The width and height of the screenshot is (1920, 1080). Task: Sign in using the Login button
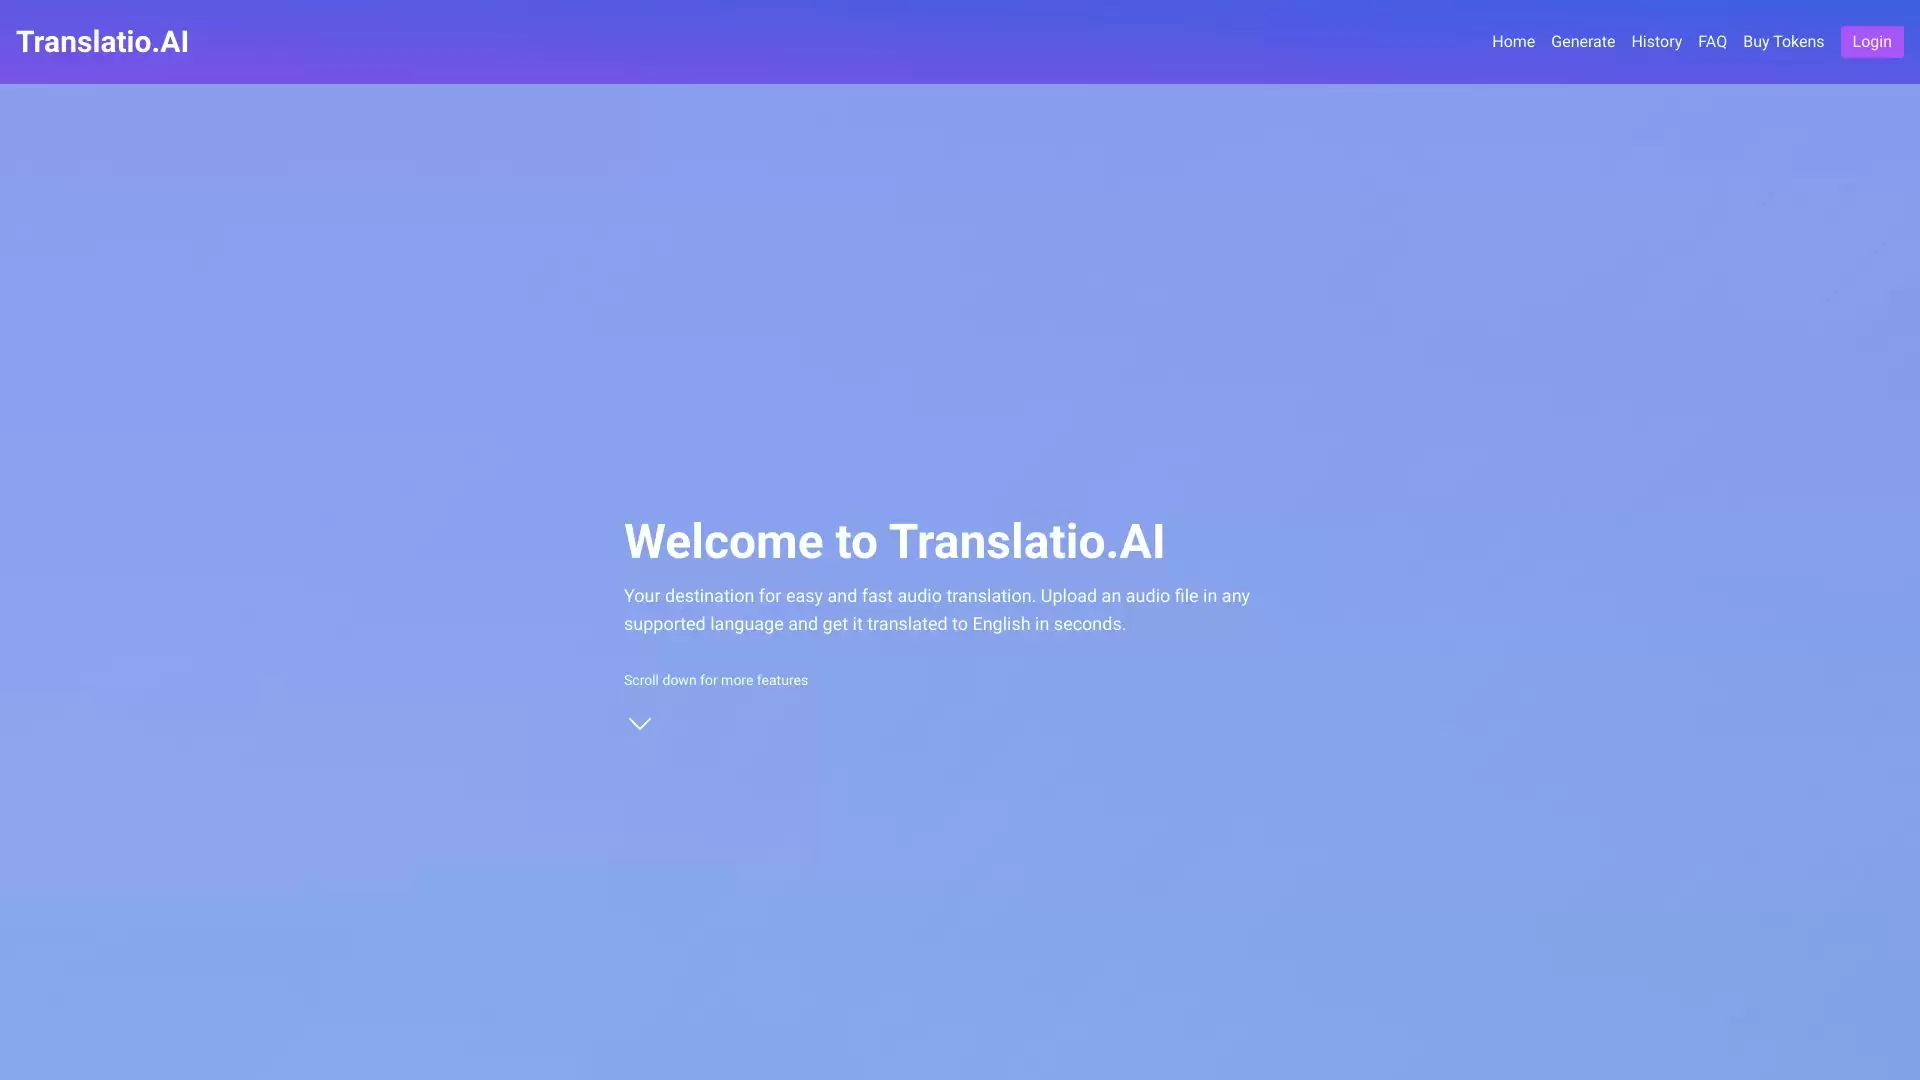[x=1870, y=42]
